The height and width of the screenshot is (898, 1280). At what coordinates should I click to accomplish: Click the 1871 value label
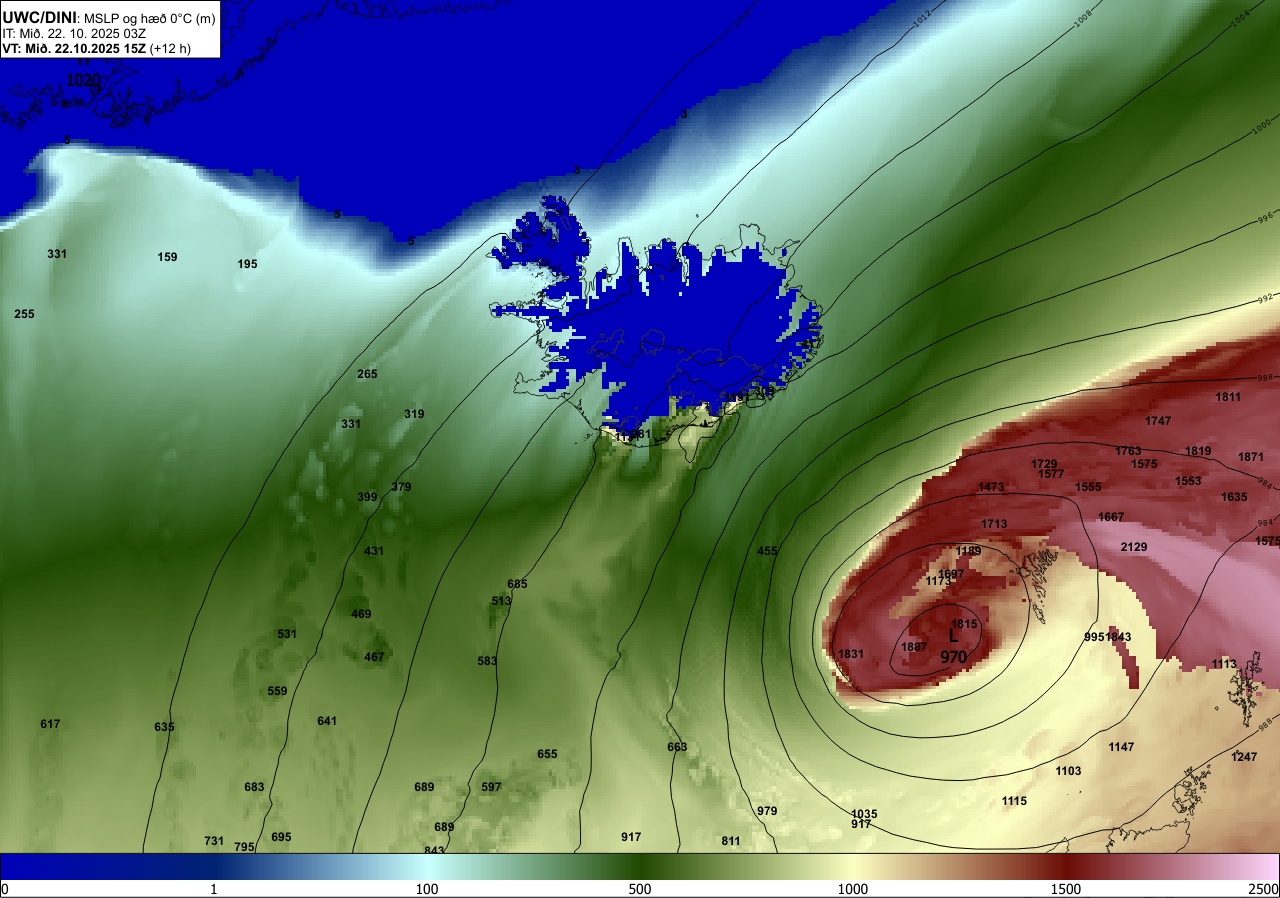point(1251,457)
